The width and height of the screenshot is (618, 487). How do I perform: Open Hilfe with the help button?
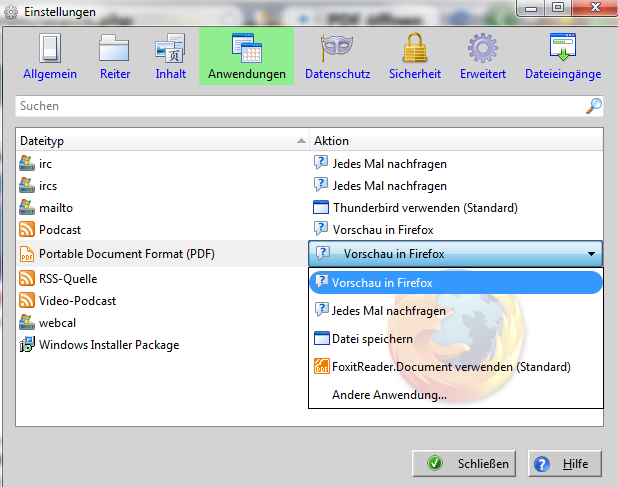(x=565, y=464)
